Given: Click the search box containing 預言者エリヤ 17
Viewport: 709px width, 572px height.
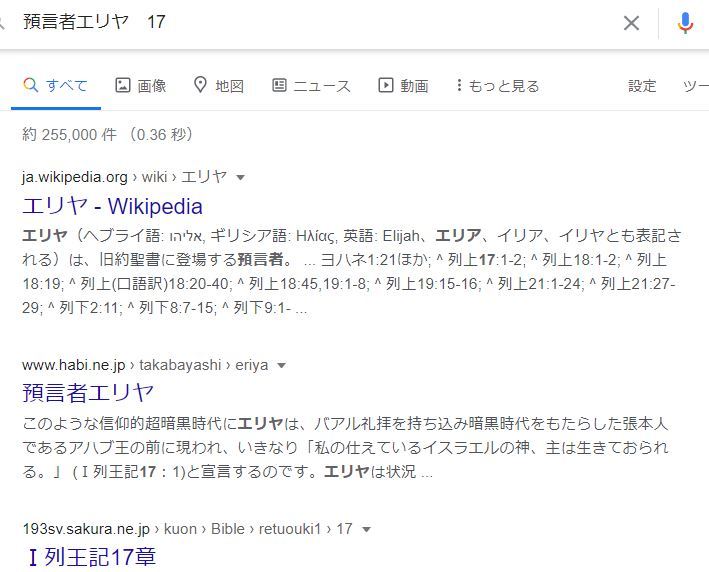Looking at the screenshot, I should click(x=317, y=22).
